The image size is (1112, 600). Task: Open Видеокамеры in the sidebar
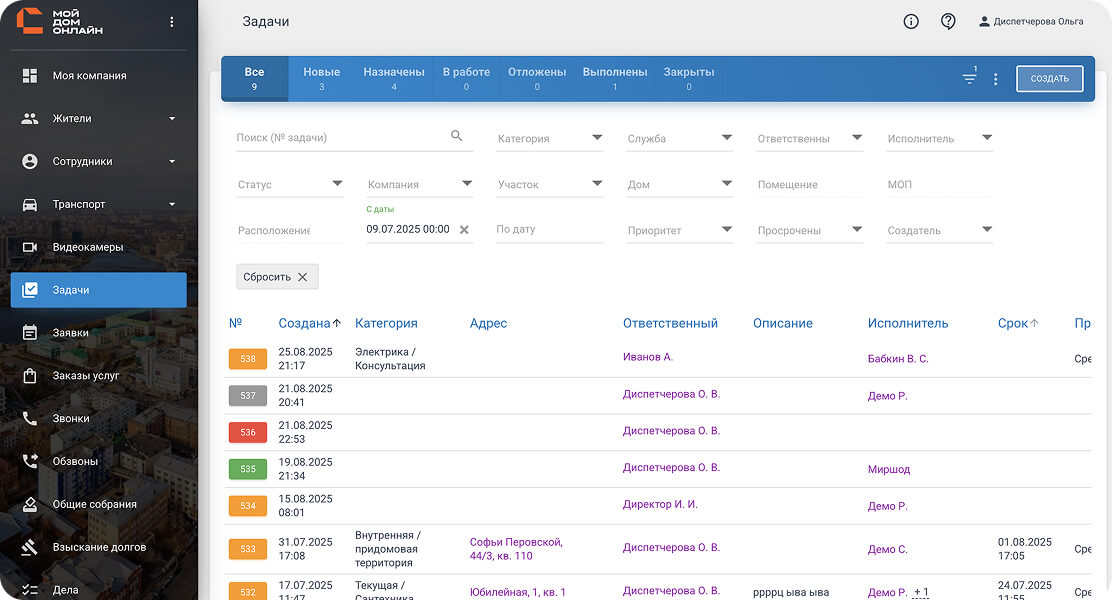(88, 247)
